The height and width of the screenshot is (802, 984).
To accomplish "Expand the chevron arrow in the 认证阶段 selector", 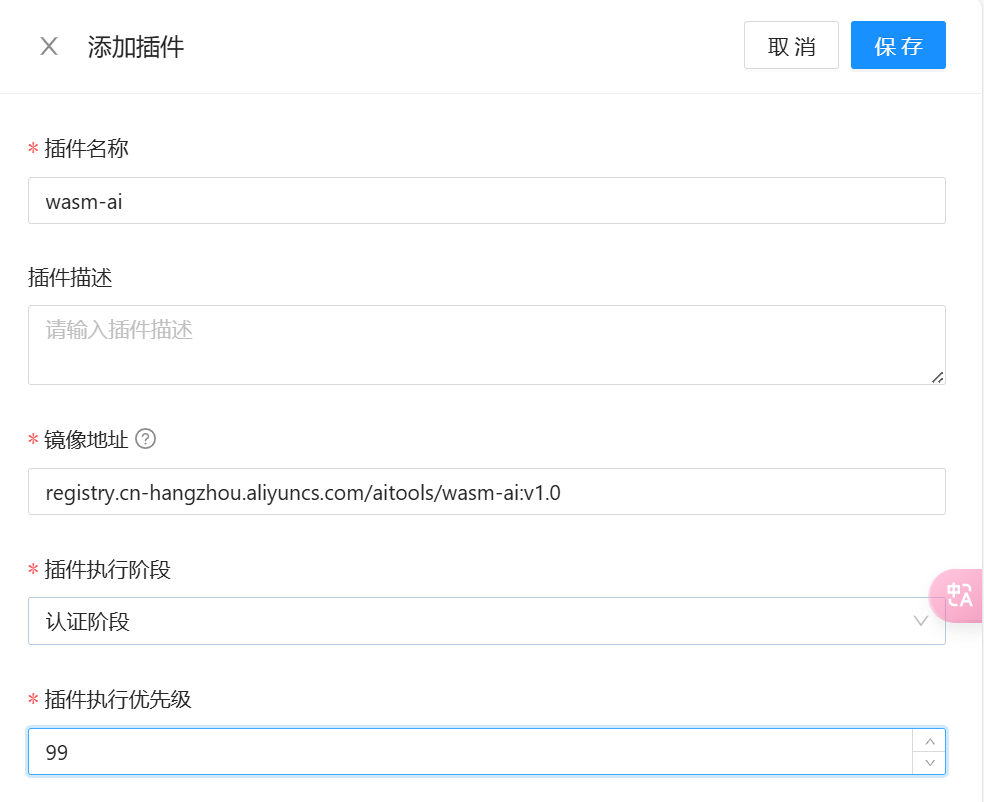I will click(x=921, y=622).
